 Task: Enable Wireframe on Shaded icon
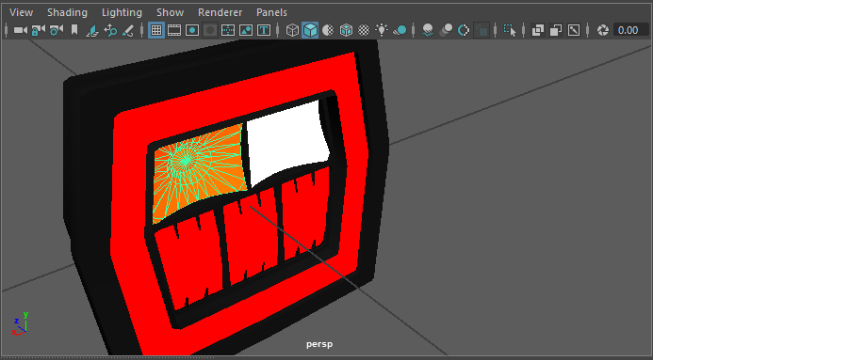346,30
